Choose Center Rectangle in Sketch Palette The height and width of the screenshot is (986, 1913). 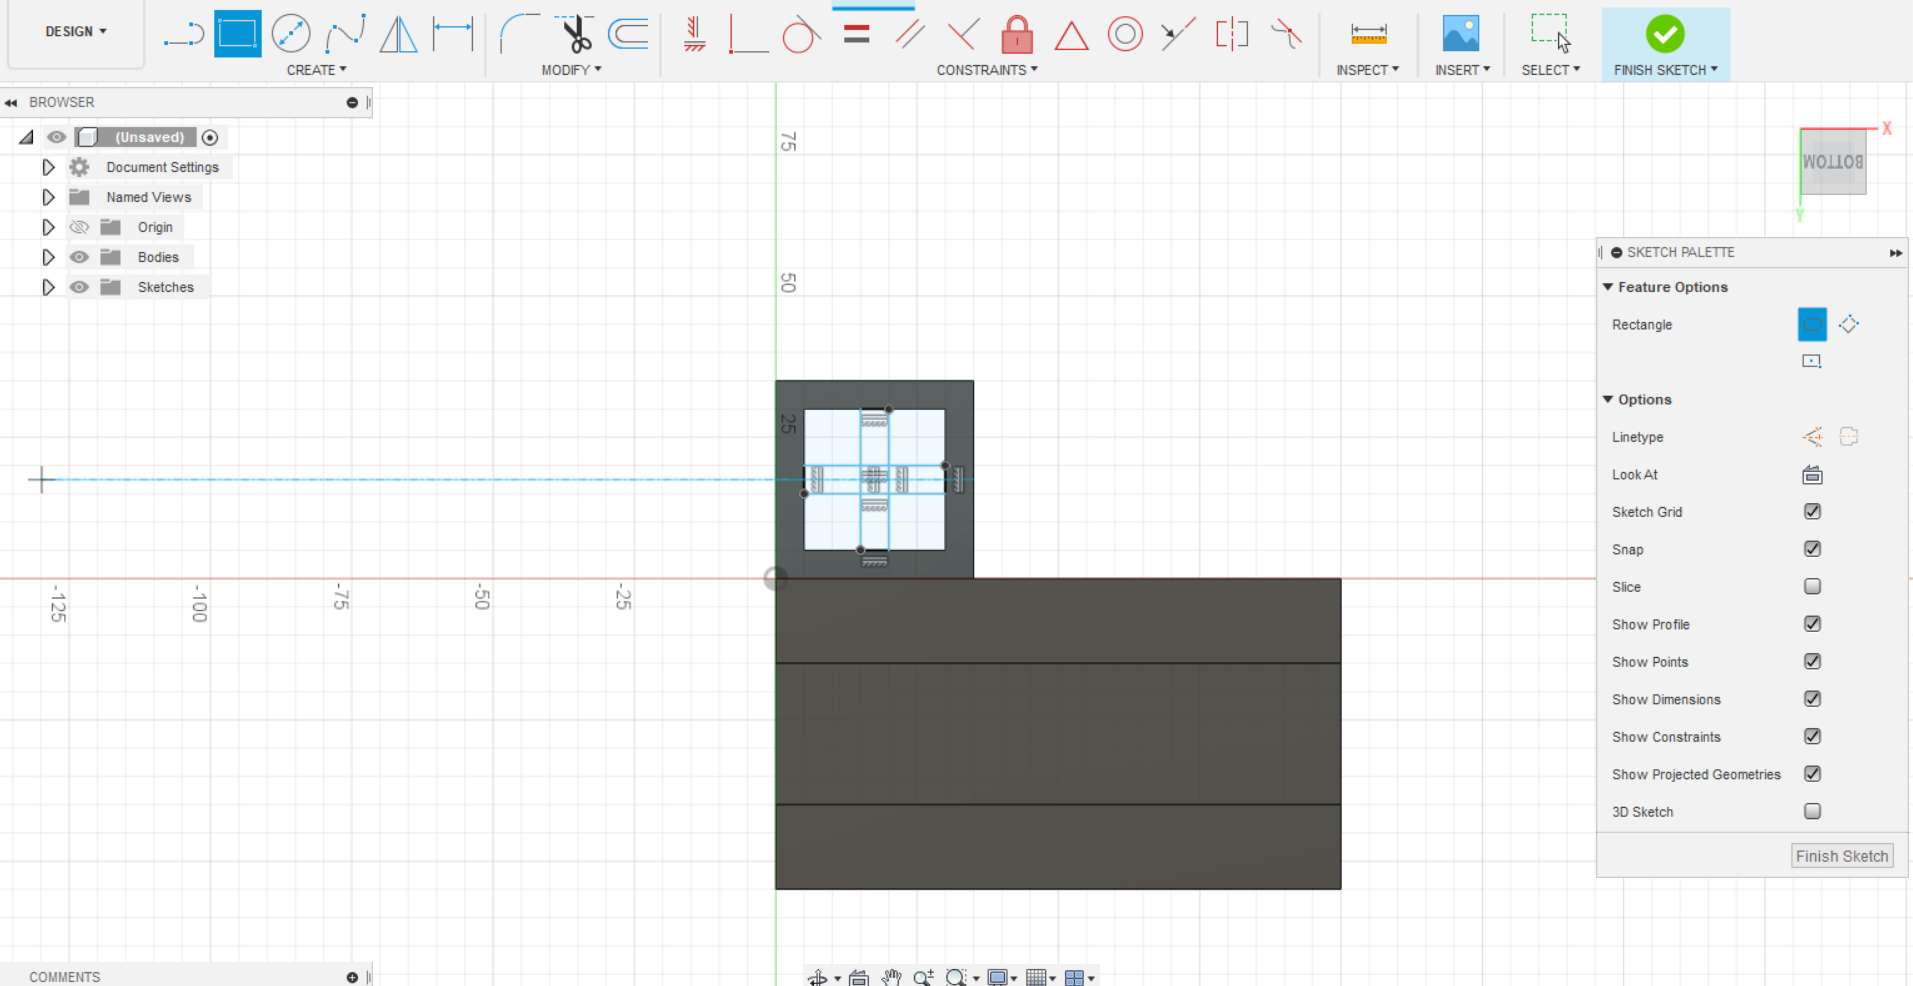1812,361
